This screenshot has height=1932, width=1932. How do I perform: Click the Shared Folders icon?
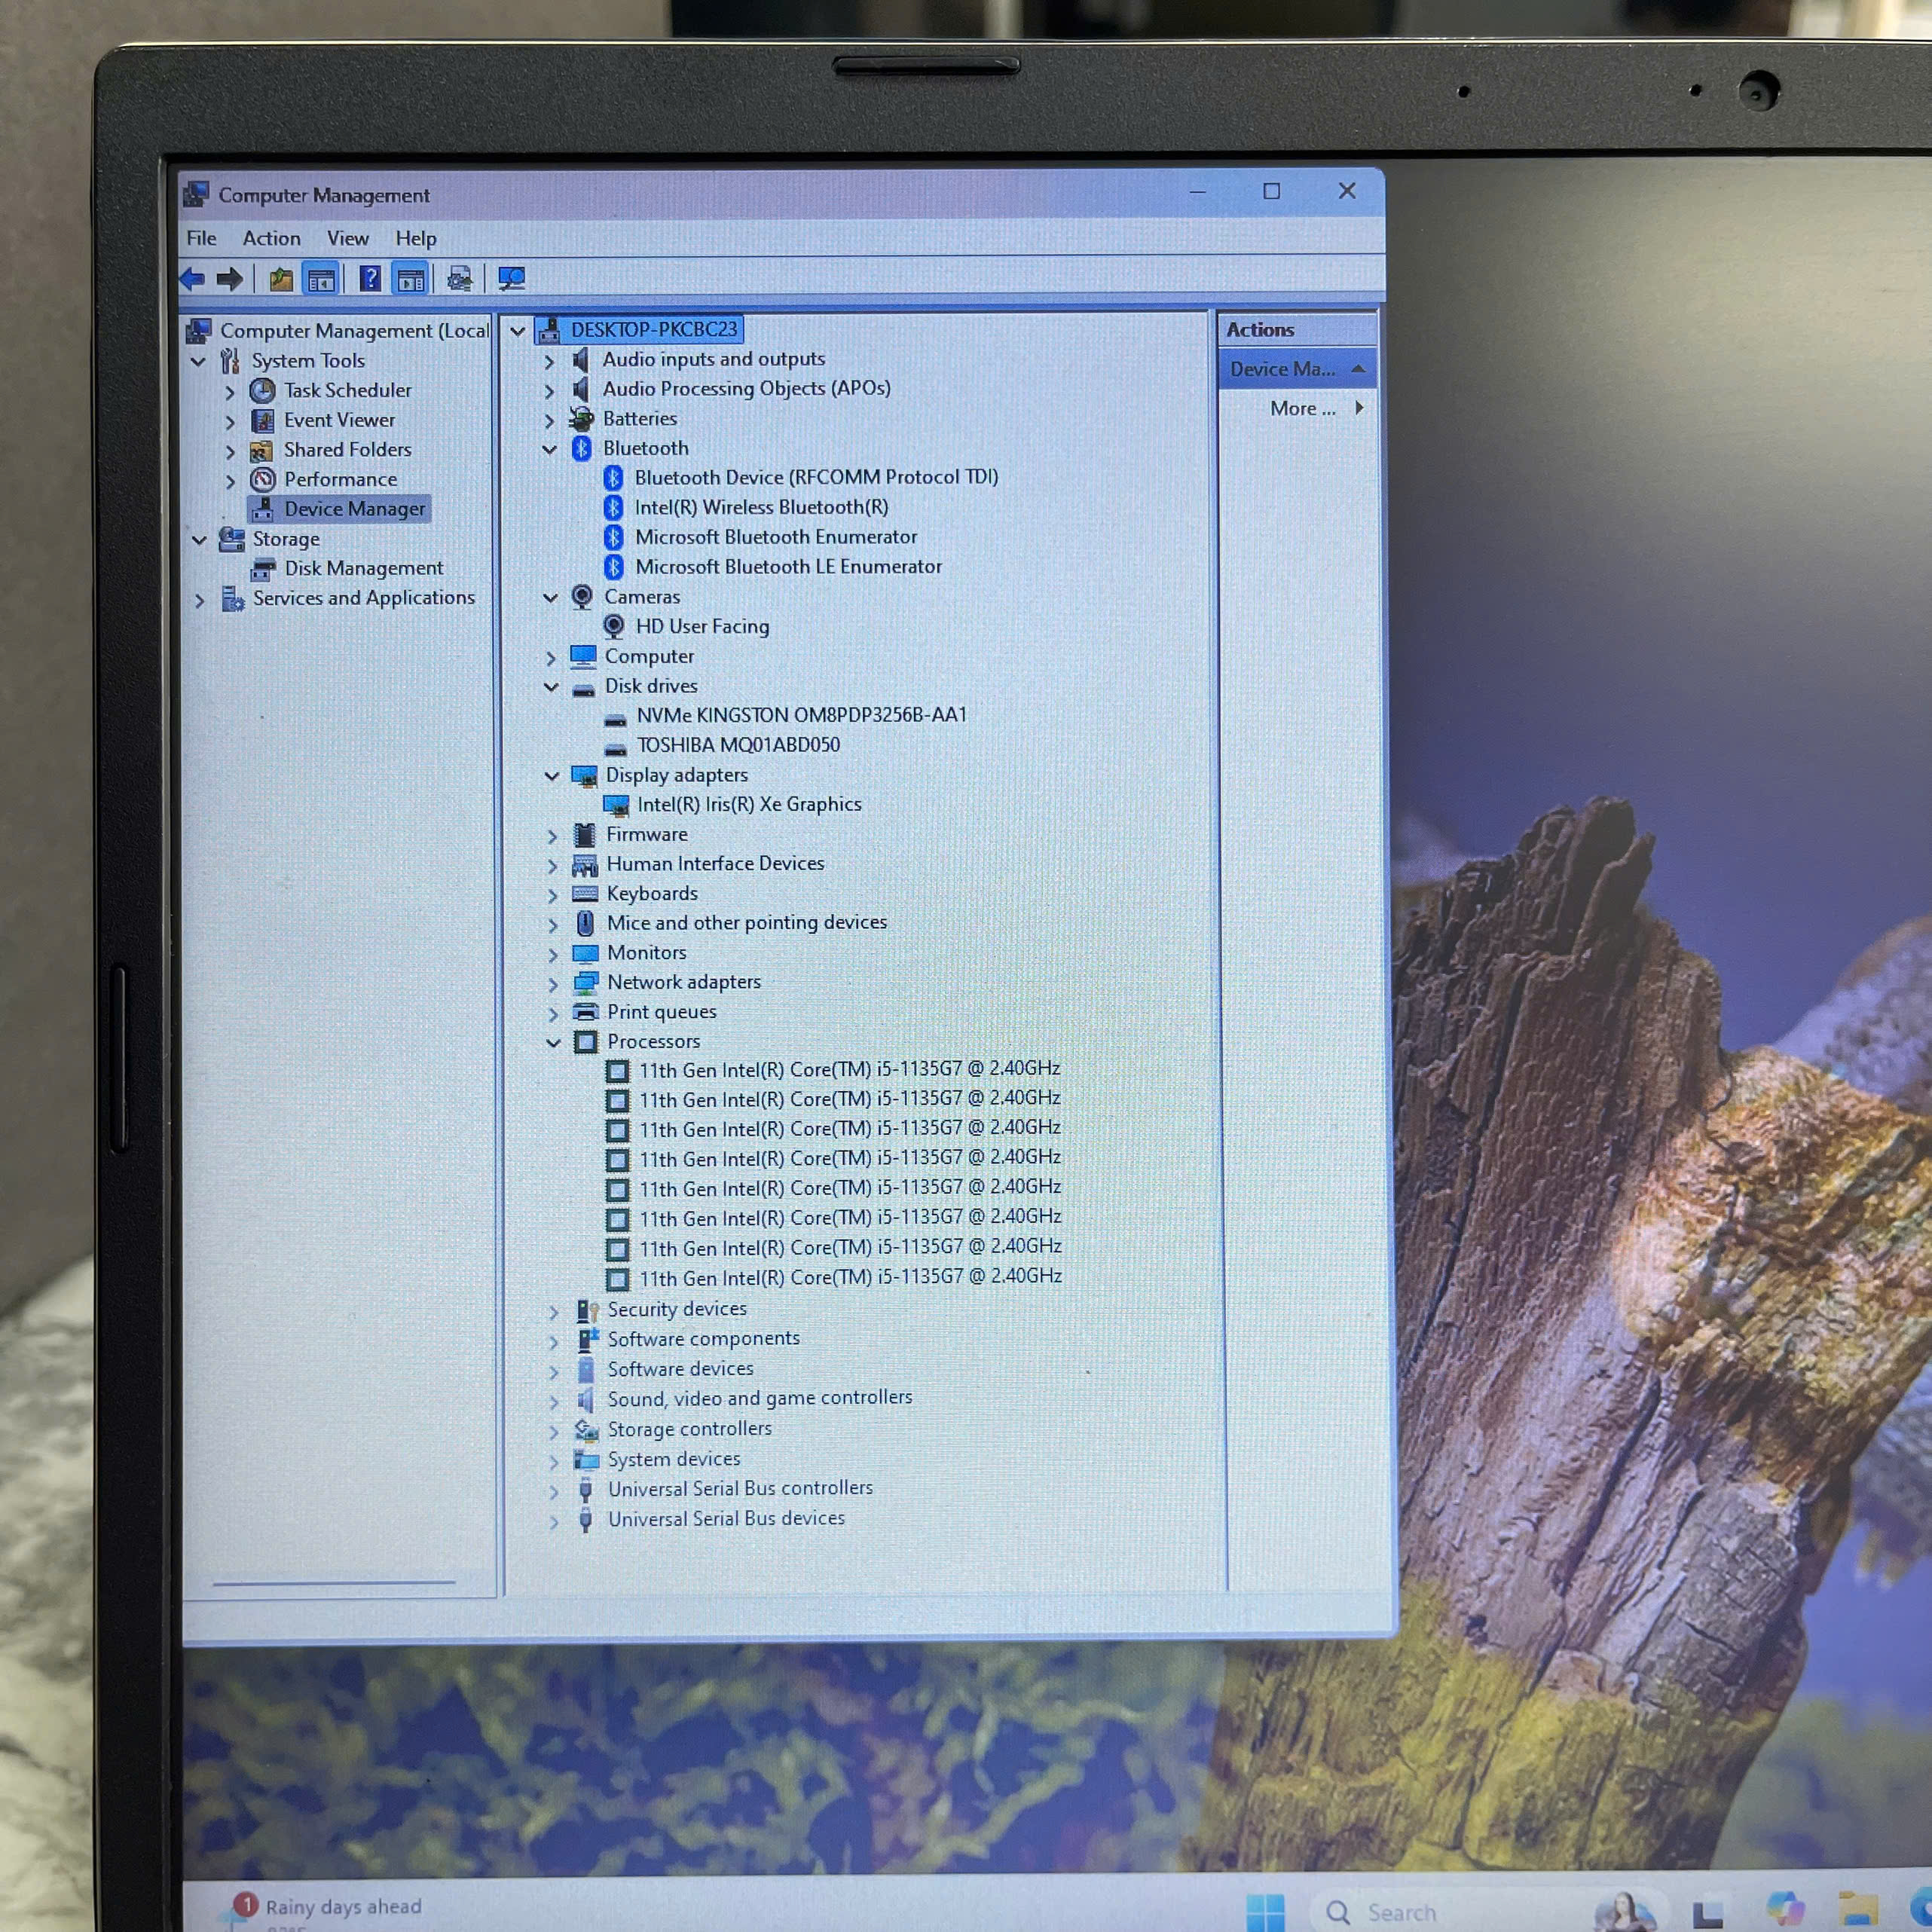pos(261,450)
